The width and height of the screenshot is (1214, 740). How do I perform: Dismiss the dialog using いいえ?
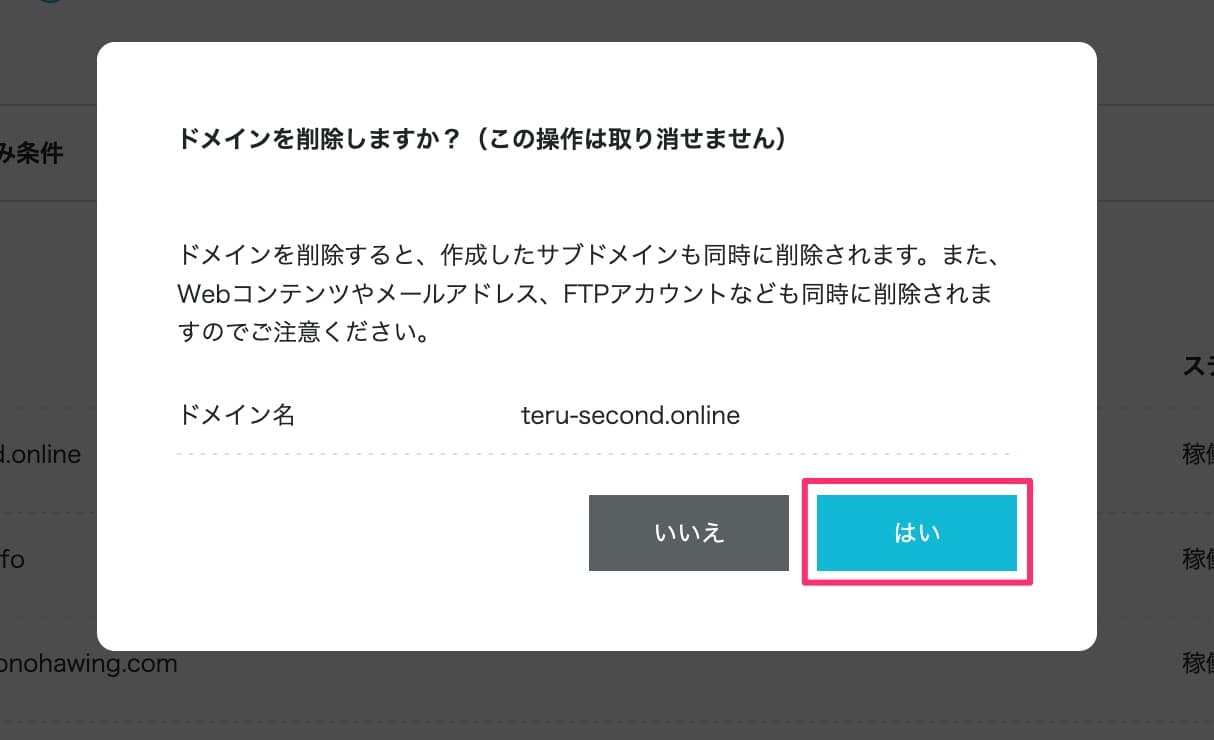[688, 532]
